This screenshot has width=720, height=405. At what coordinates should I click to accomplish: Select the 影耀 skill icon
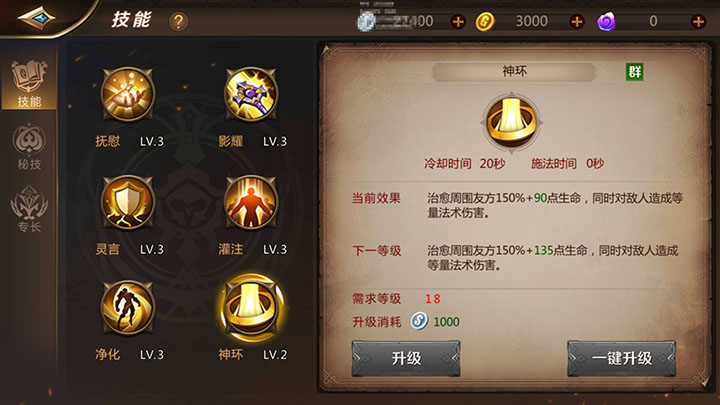(251, 94)
